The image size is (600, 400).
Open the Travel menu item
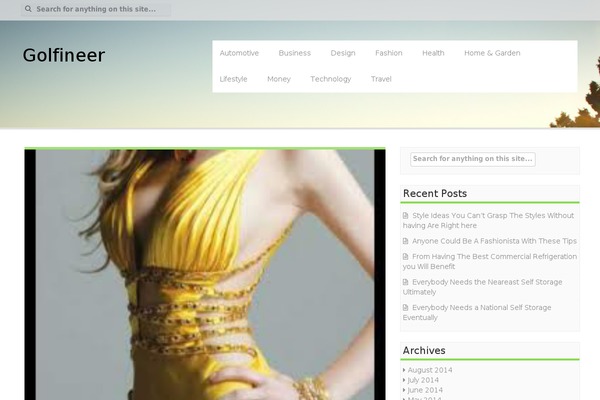[x=381, y=79]
